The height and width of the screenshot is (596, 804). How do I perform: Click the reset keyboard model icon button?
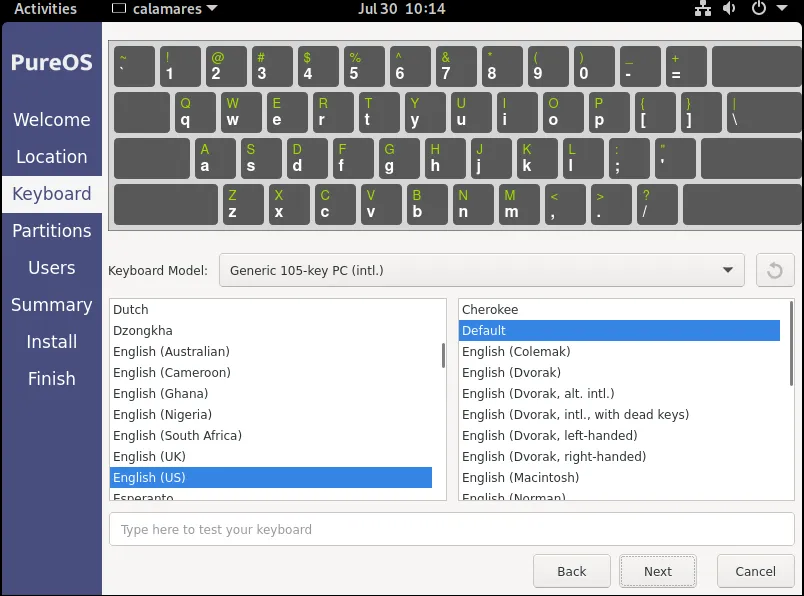tap(774, 270)
